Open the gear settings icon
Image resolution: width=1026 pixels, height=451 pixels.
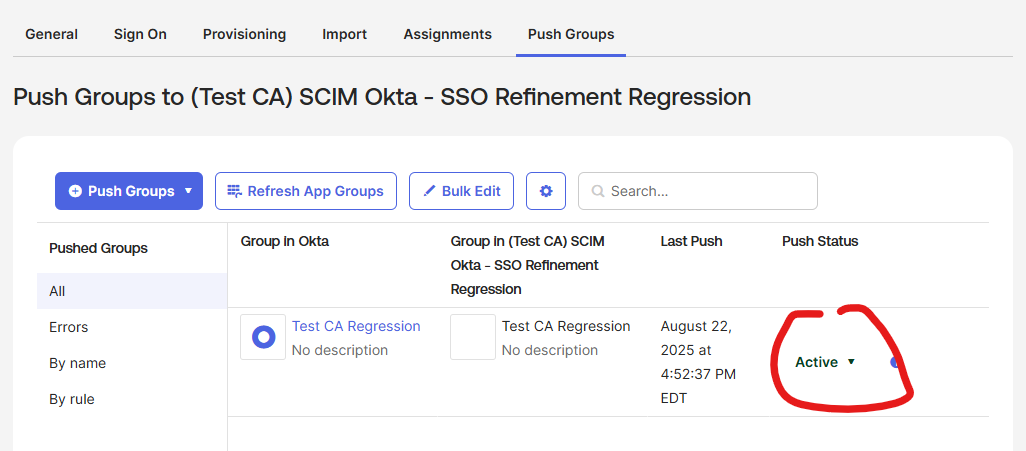[x=546, y=191]
